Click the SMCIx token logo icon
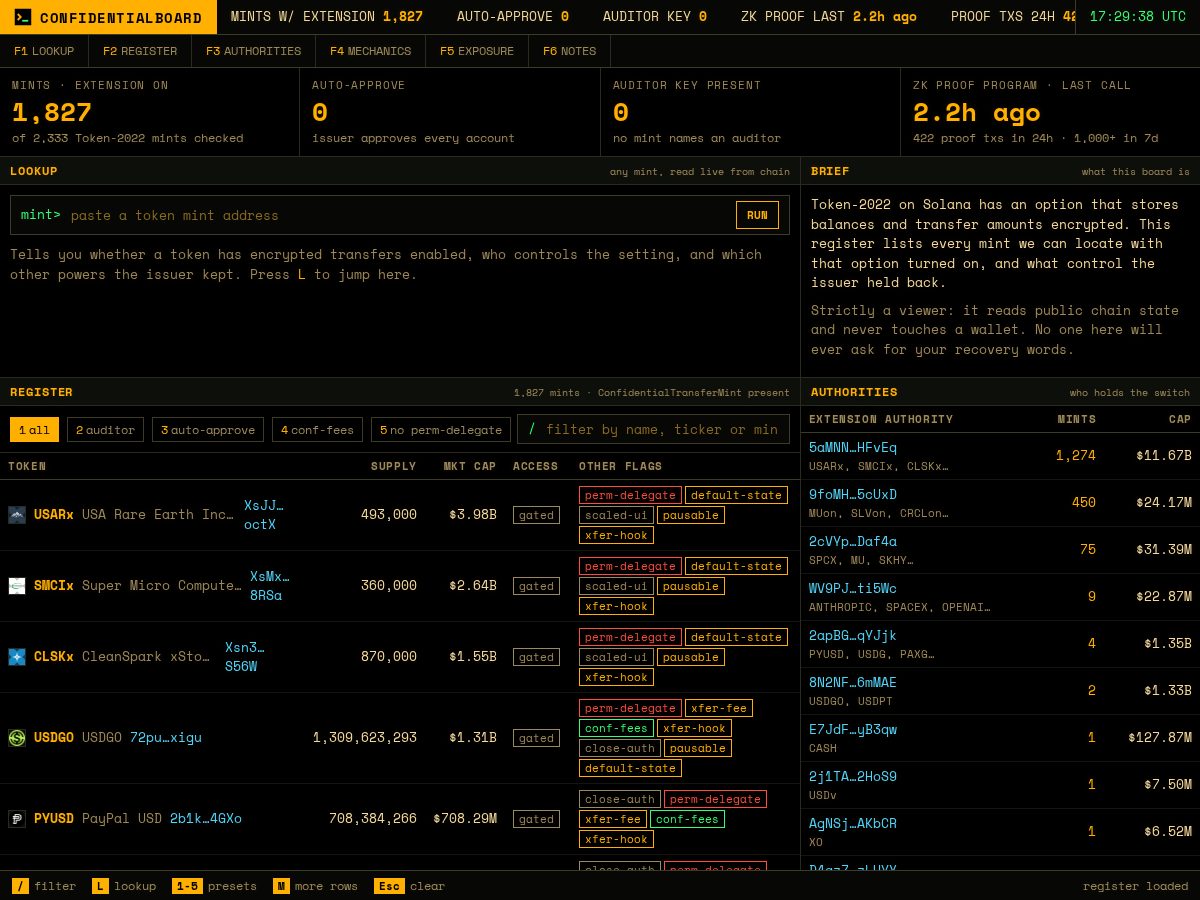This screenshot has height=900, width=1200. coord(17,586)
